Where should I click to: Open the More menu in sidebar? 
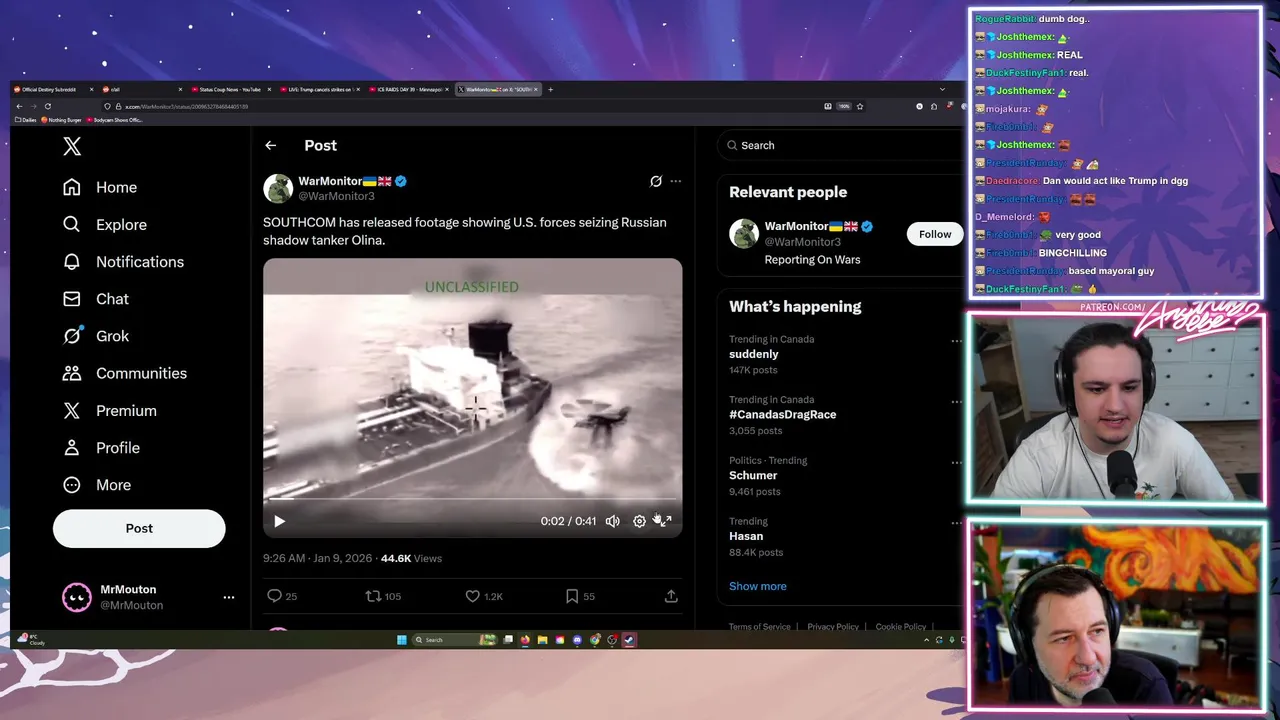(96, 485)
